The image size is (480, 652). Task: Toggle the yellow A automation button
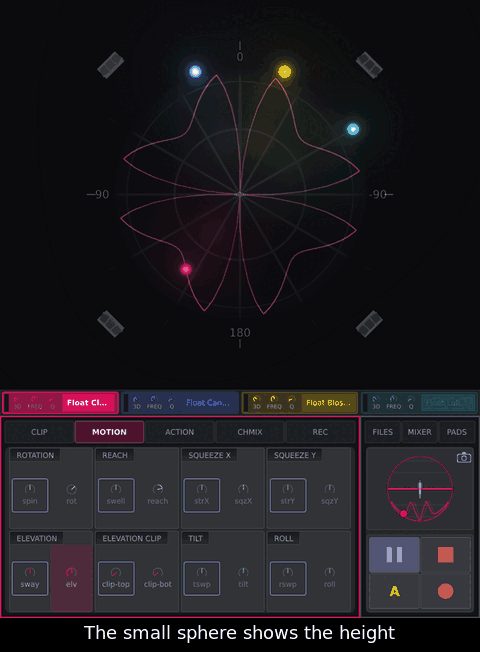point(394,591)
